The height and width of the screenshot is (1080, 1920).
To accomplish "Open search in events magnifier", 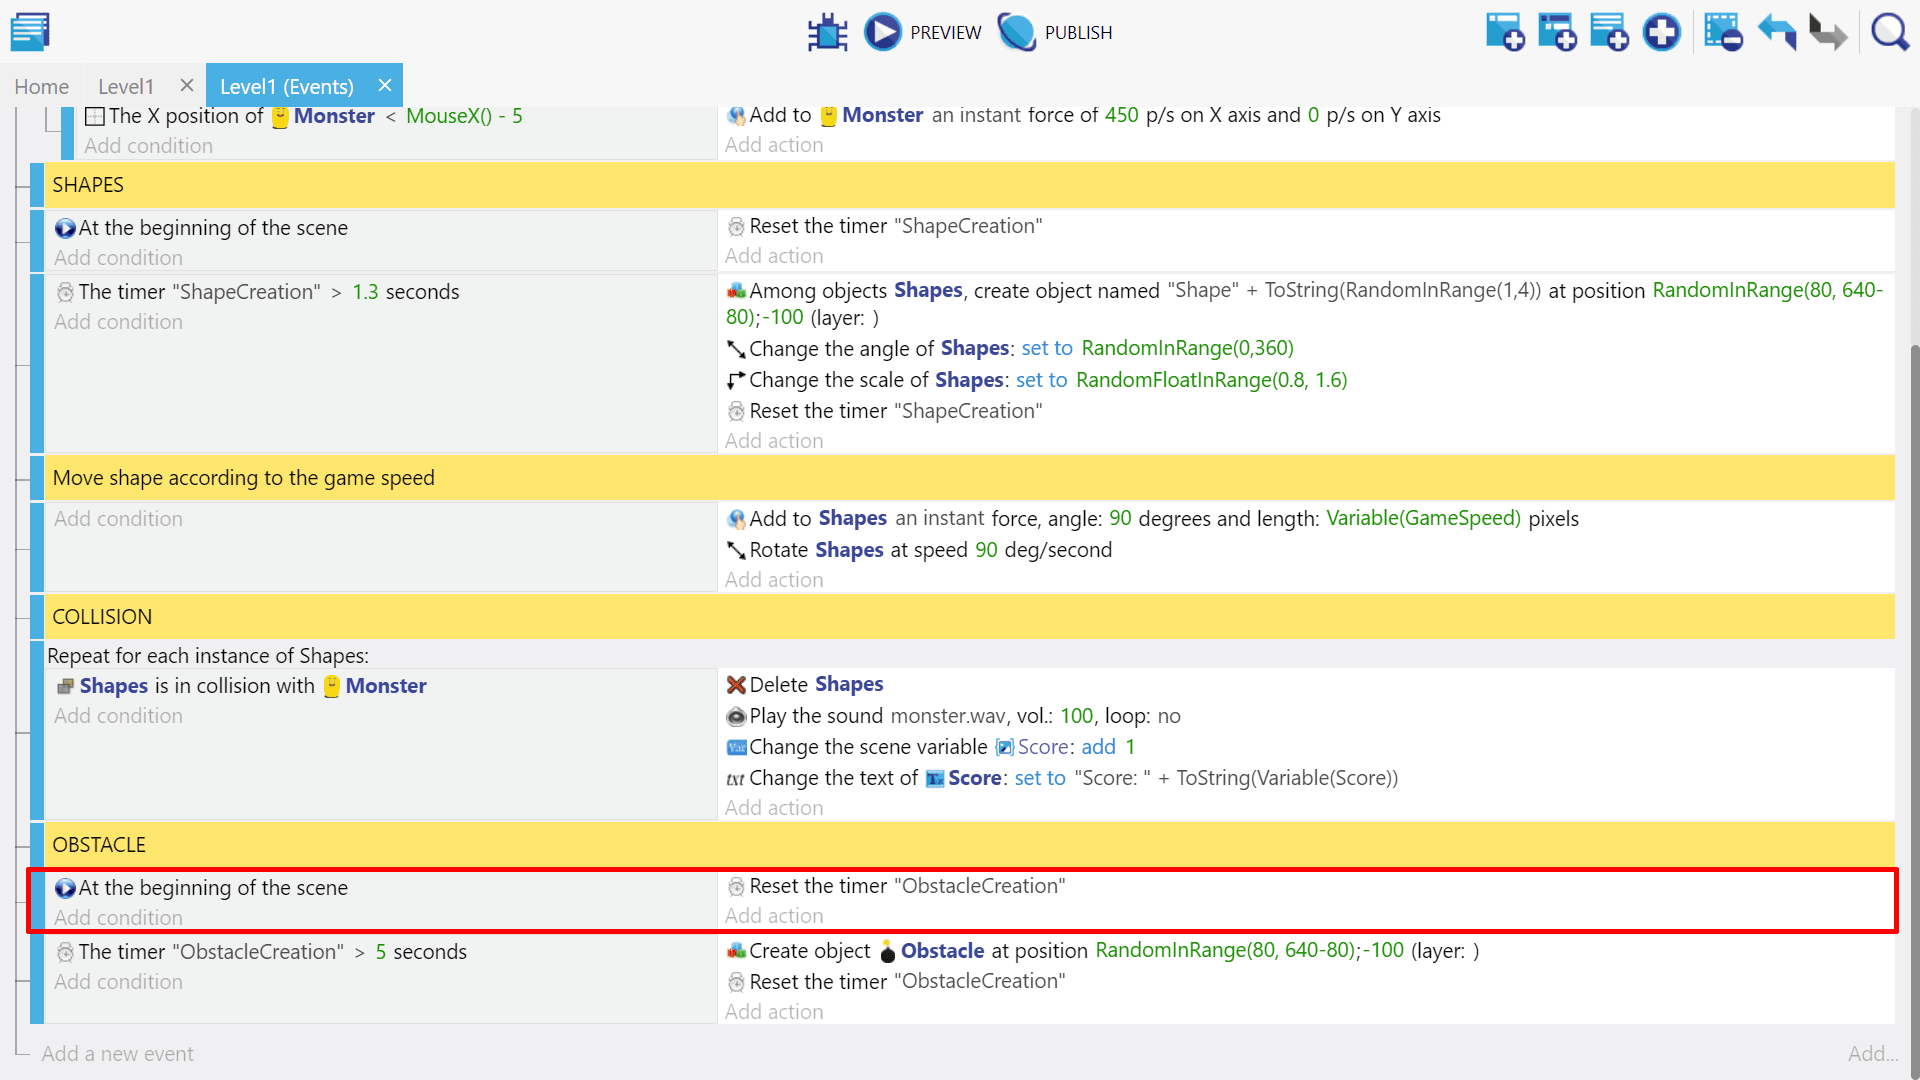I will click(1889, 32).
